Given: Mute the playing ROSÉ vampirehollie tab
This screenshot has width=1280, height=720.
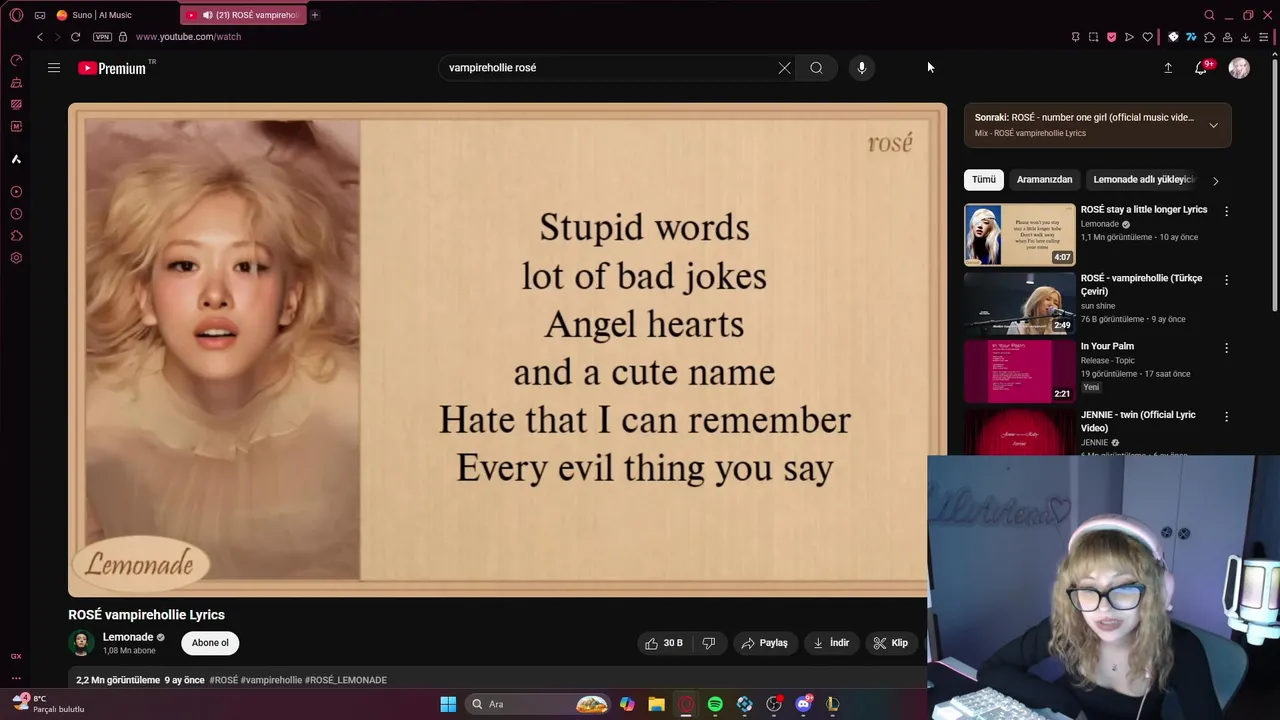Looking at the screenshot, I should 207,15.
